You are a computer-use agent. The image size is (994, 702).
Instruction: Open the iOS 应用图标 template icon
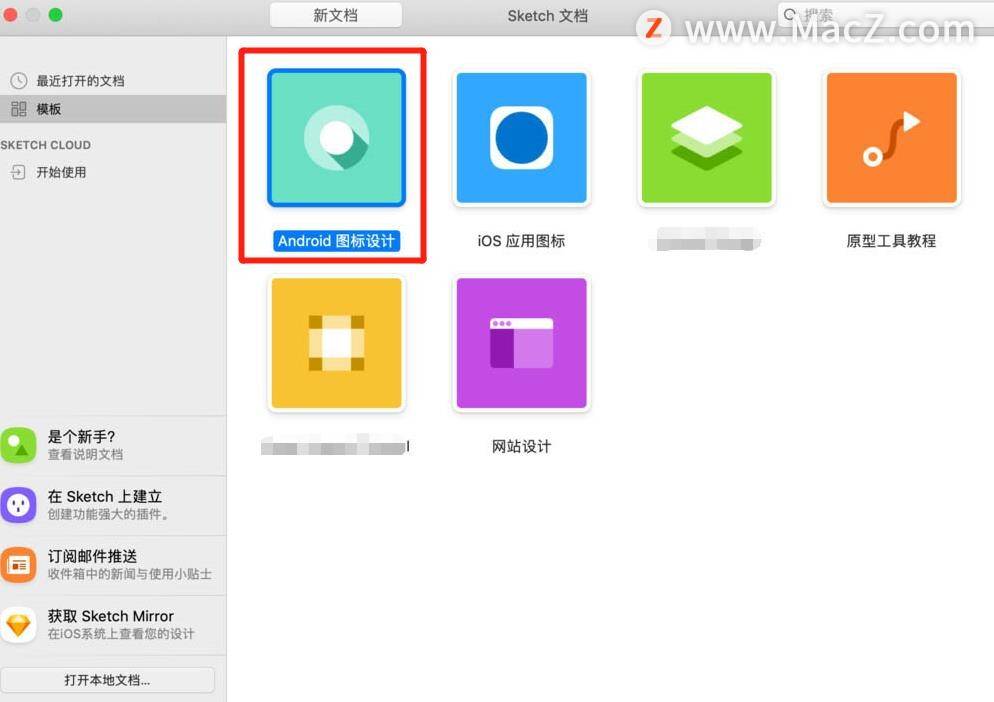pos(521,138)
